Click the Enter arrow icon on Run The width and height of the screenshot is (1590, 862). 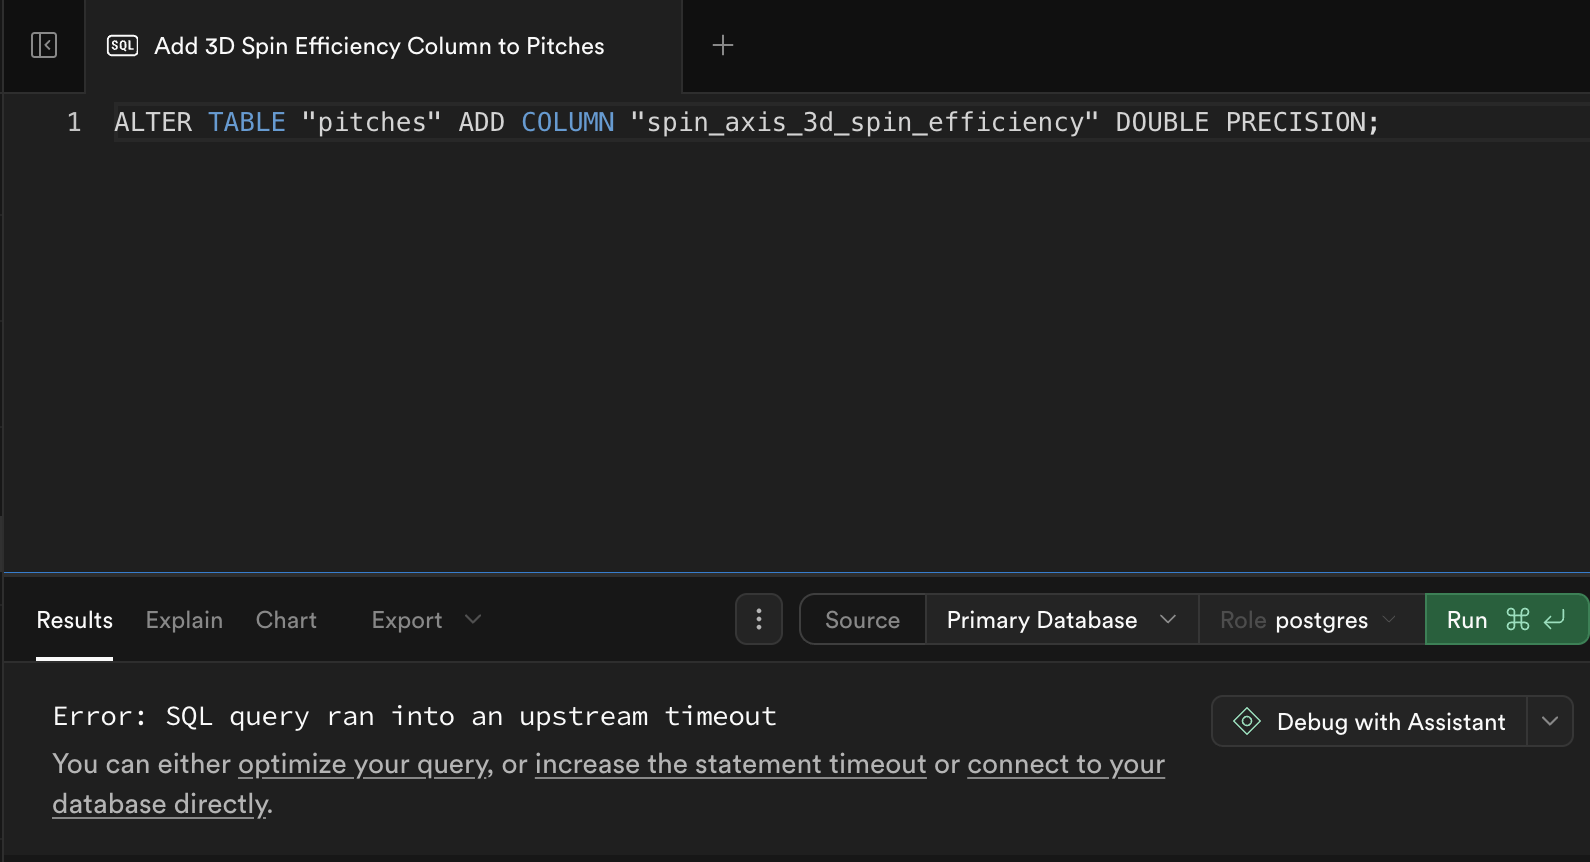point(1554,620)
